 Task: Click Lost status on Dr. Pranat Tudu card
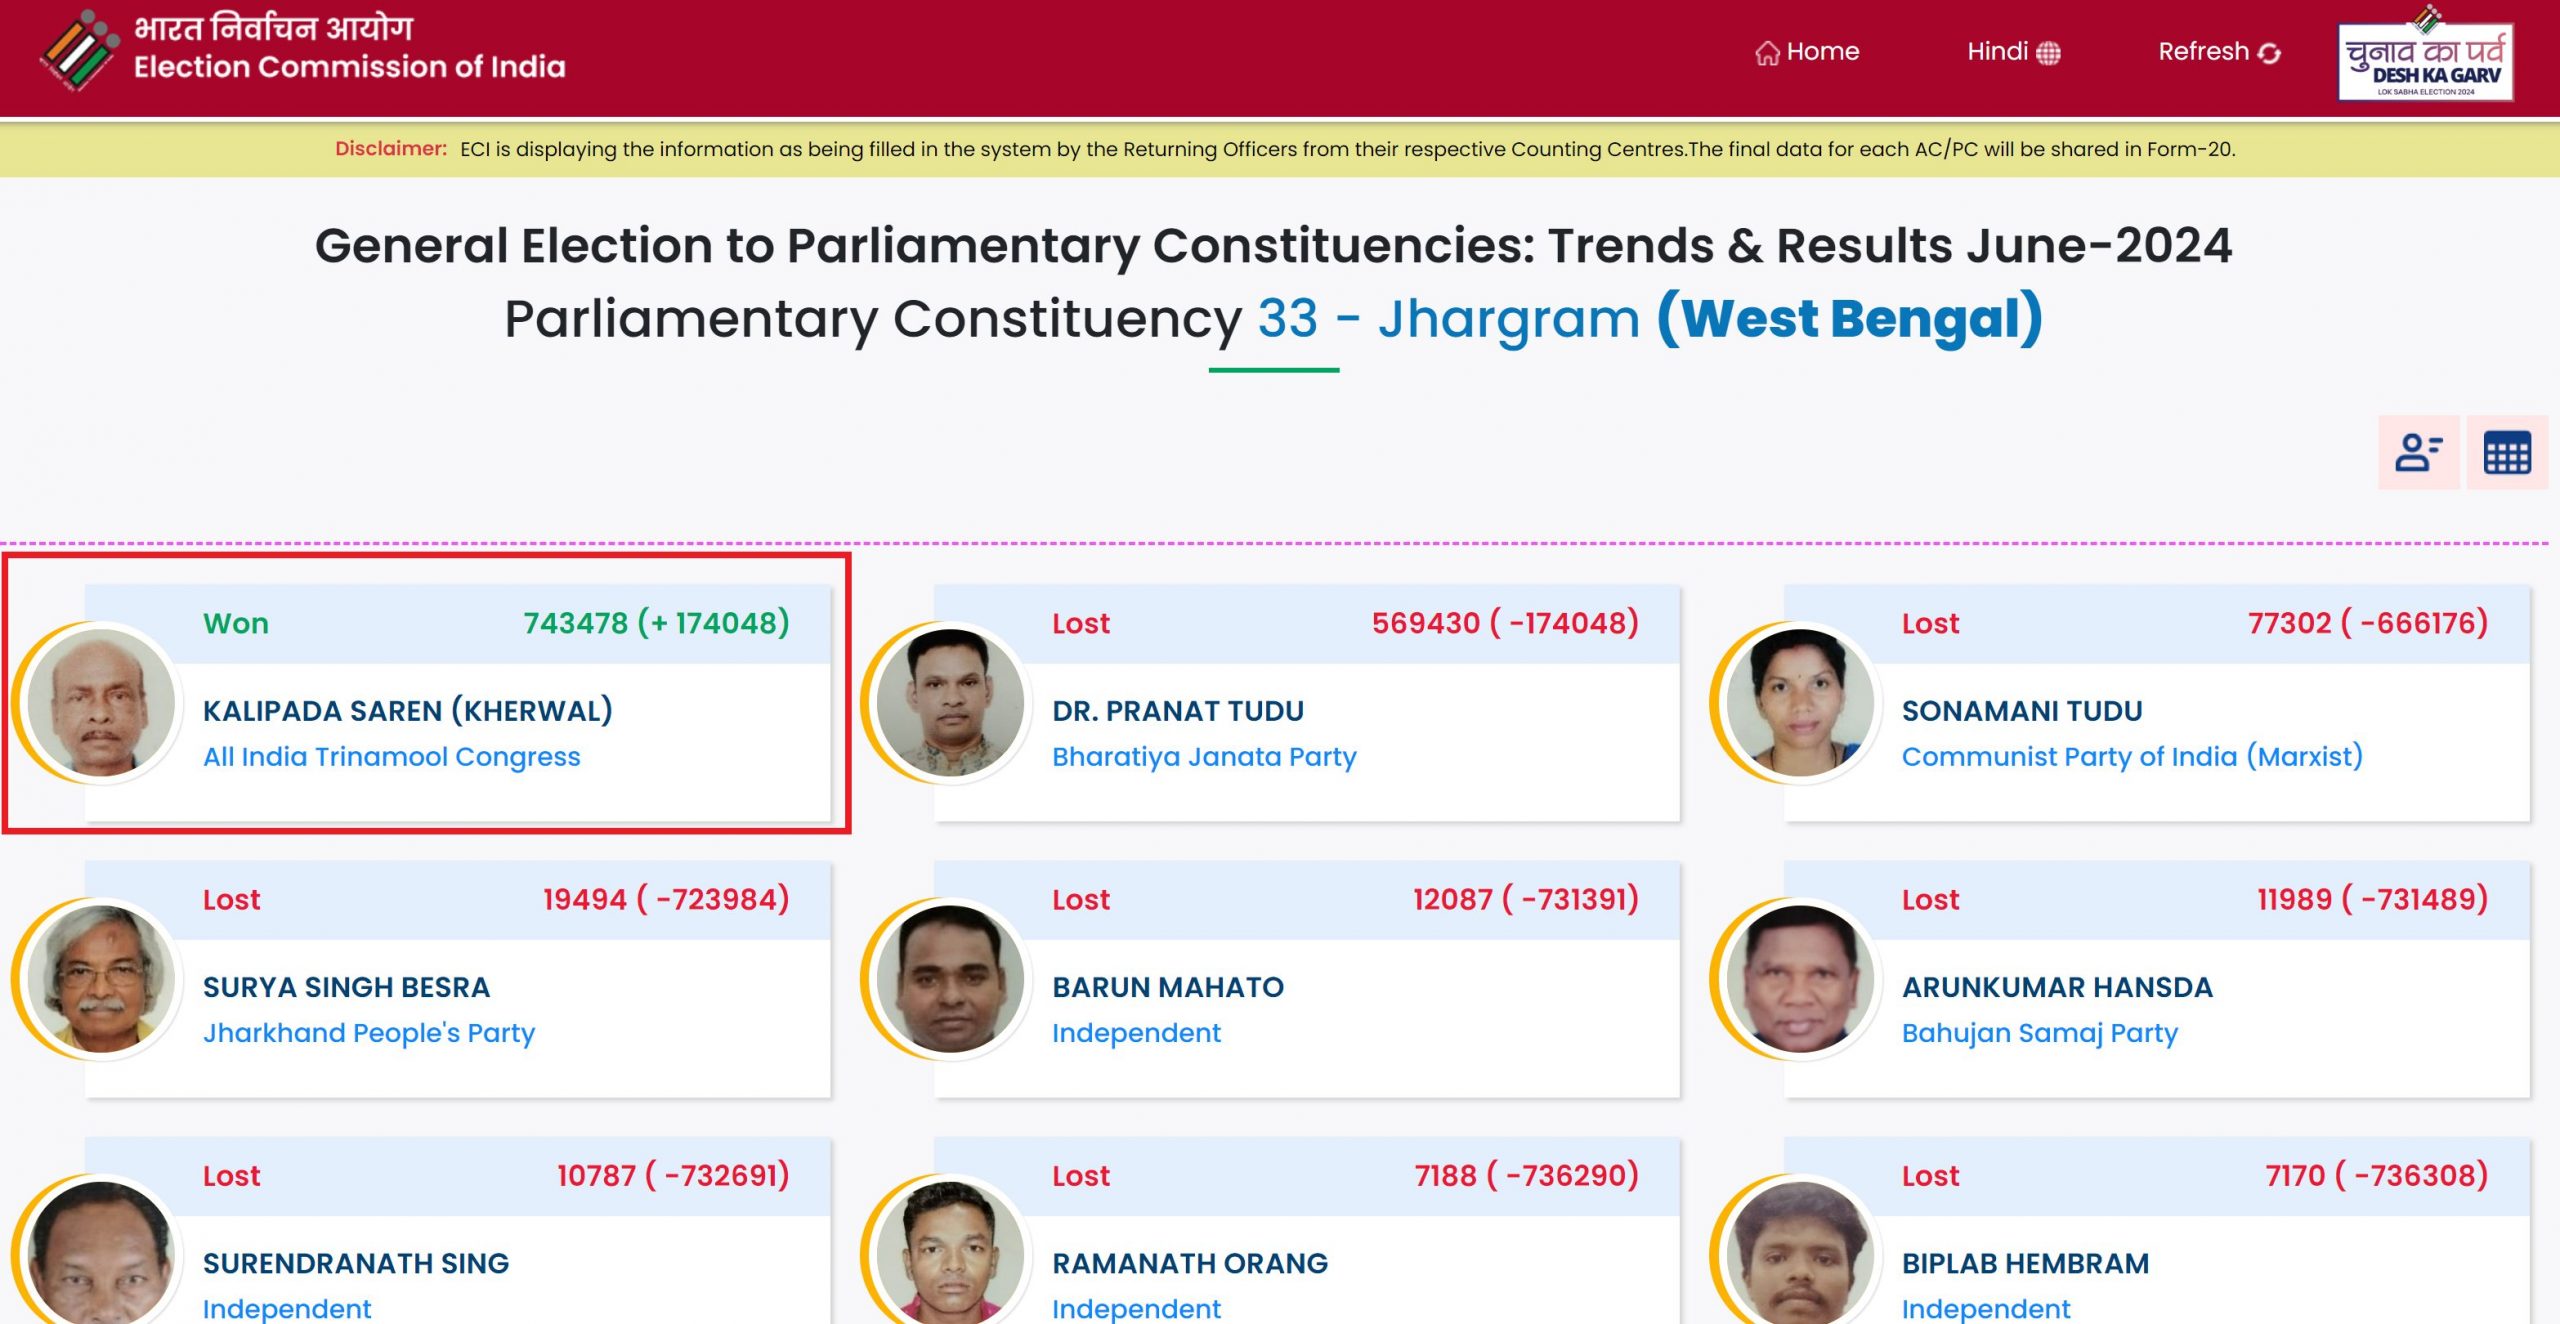tap(1081, 623)
